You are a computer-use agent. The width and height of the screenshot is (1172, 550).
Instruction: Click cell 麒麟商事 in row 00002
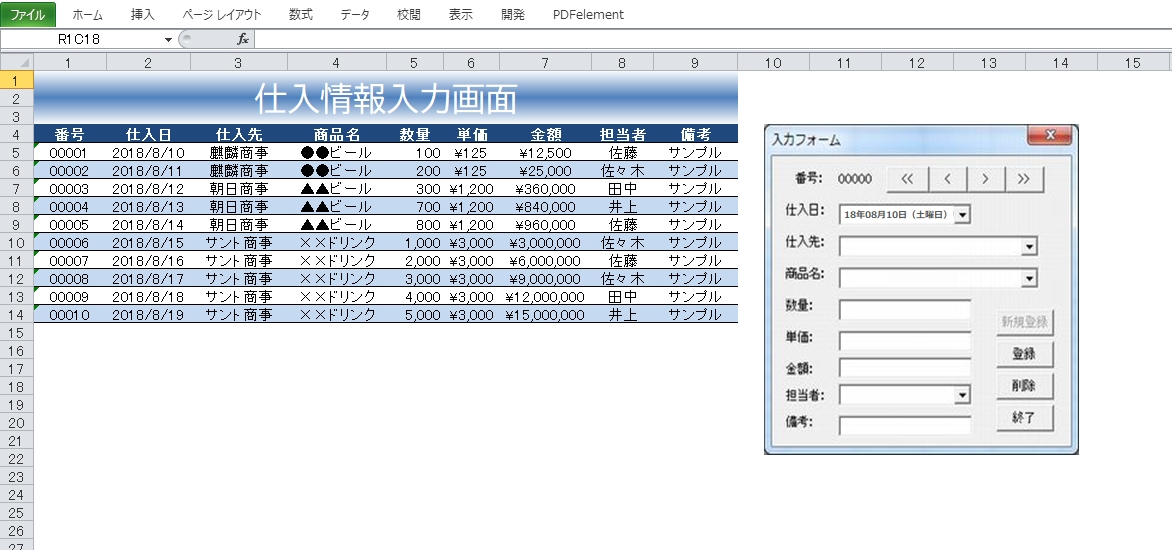click(x=238, y=171)
